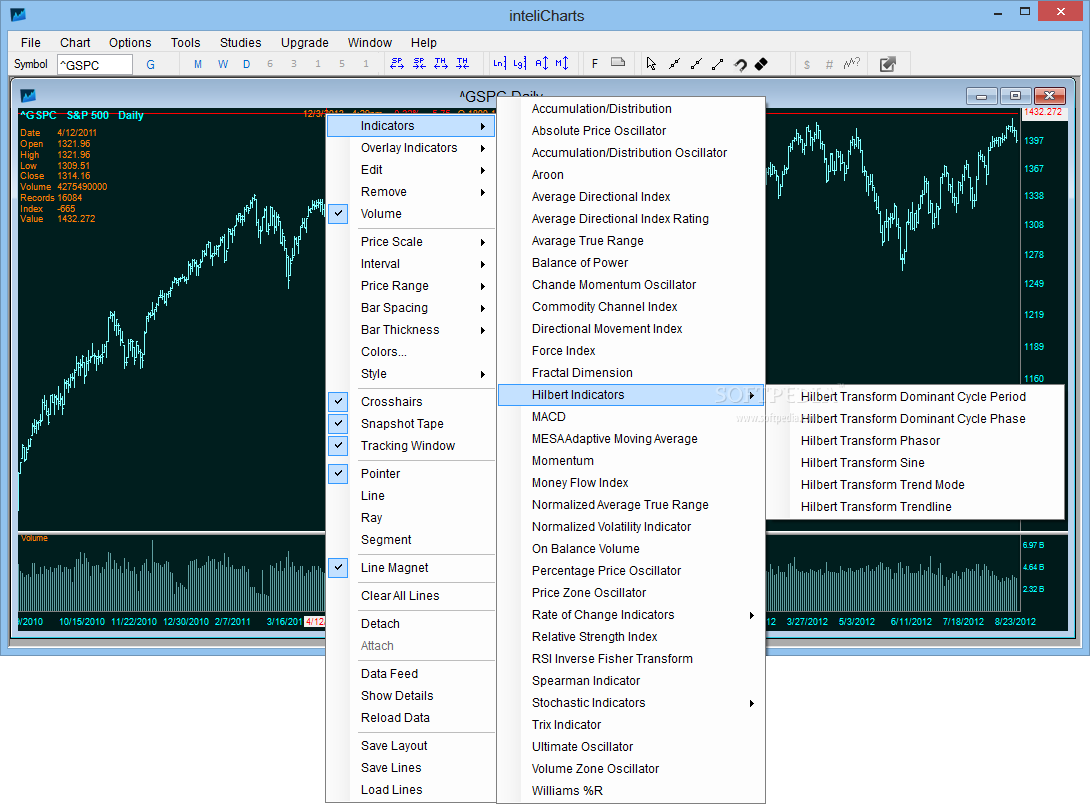Click into the Symbol input field
Screen dimensions: 1090x804
pyautogui.click(x=95, y=65)
